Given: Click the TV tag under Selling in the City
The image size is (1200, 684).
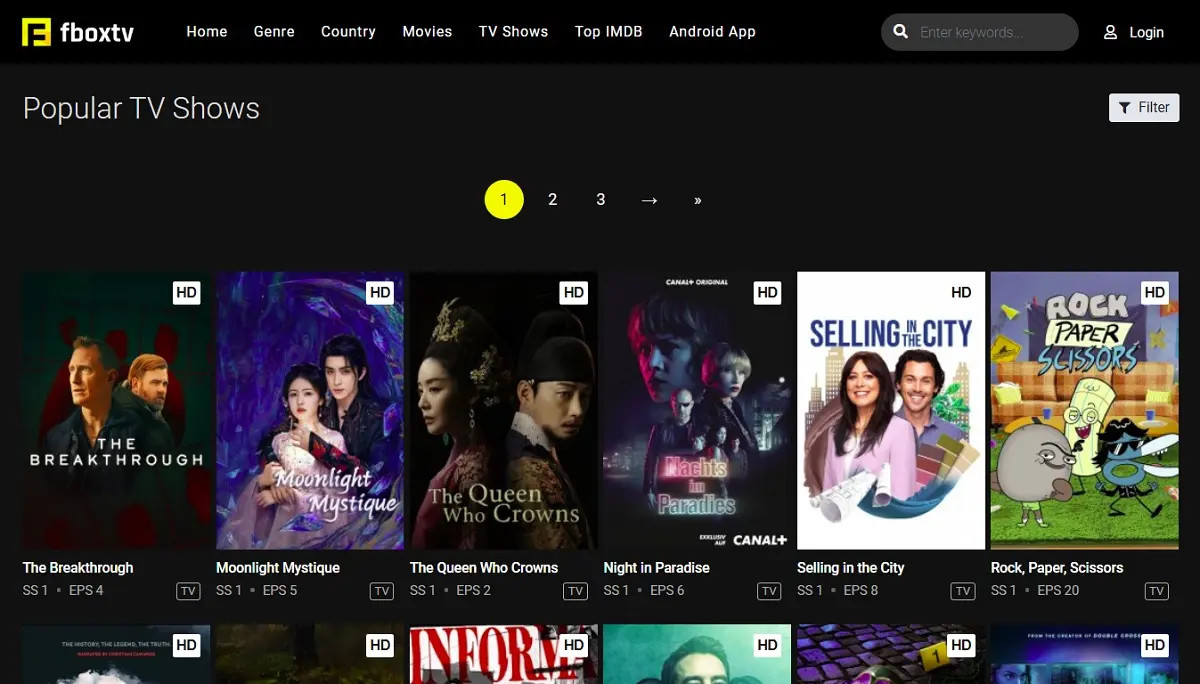Looking at the screenshot, I should 963,591.
